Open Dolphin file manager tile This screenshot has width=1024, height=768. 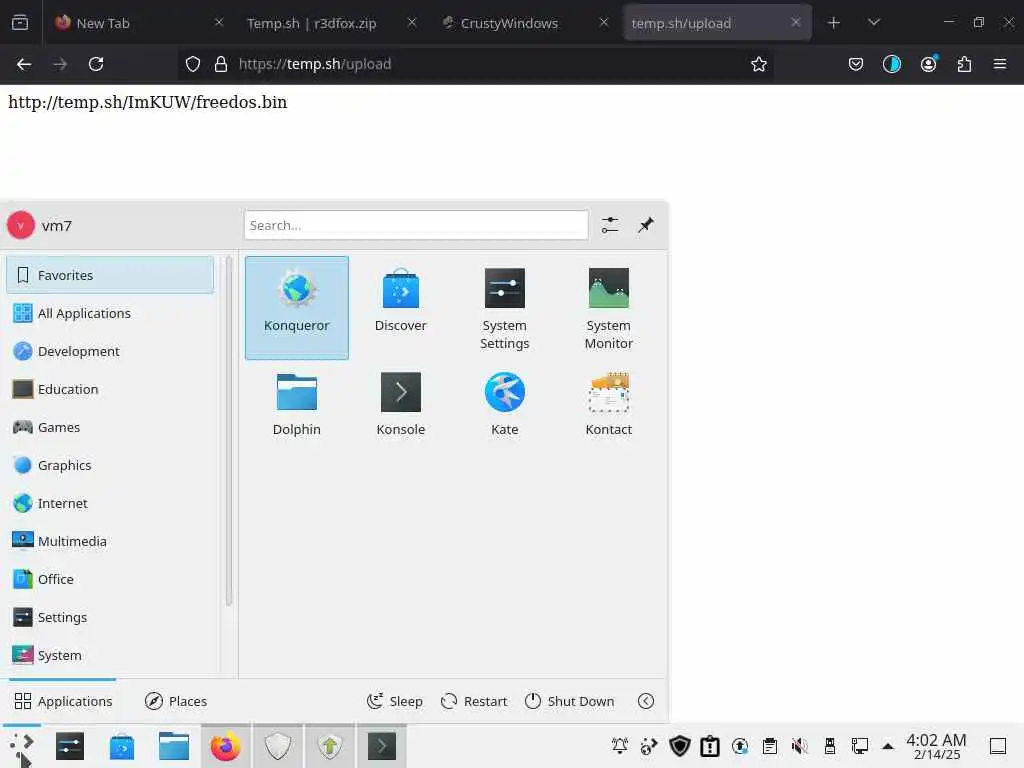click(x=296, y=404)
